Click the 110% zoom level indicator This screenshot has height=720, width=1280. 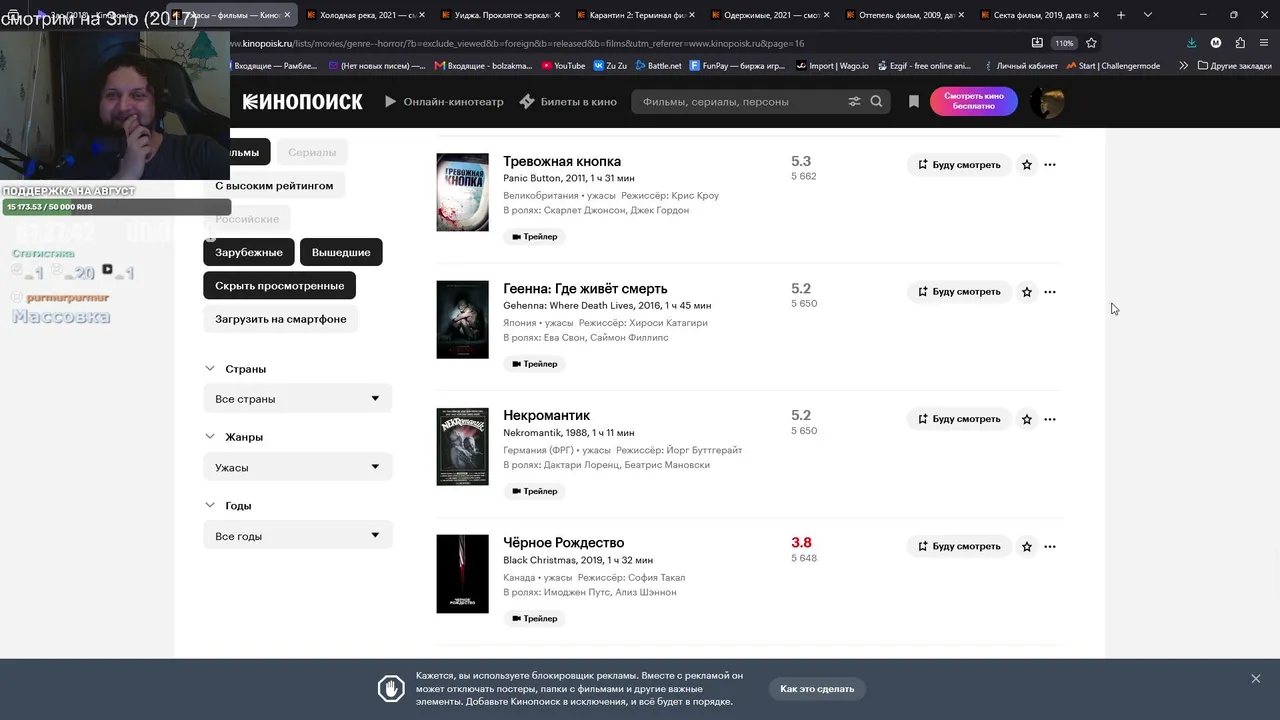coord(1064,43)
